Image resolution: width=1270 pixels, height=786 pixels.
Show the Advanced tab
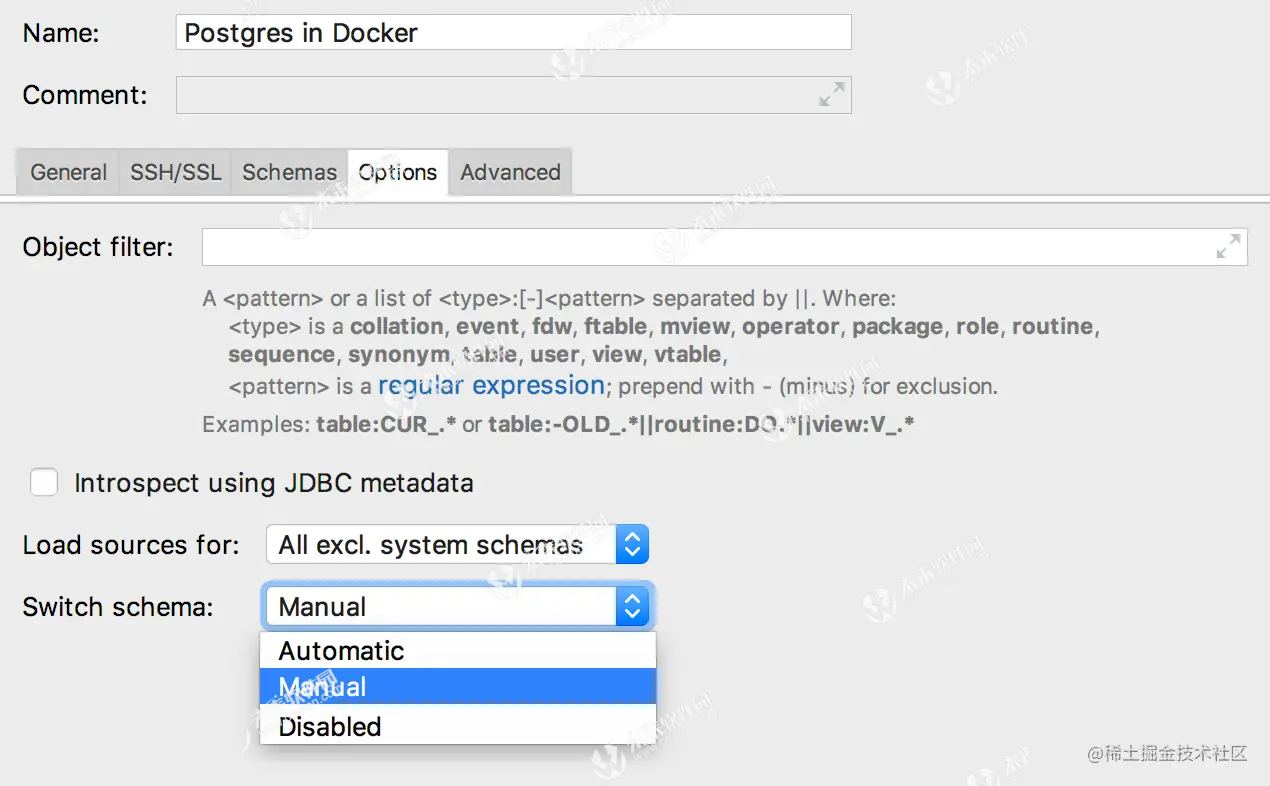pyautogui.click(x=510, y=172)
